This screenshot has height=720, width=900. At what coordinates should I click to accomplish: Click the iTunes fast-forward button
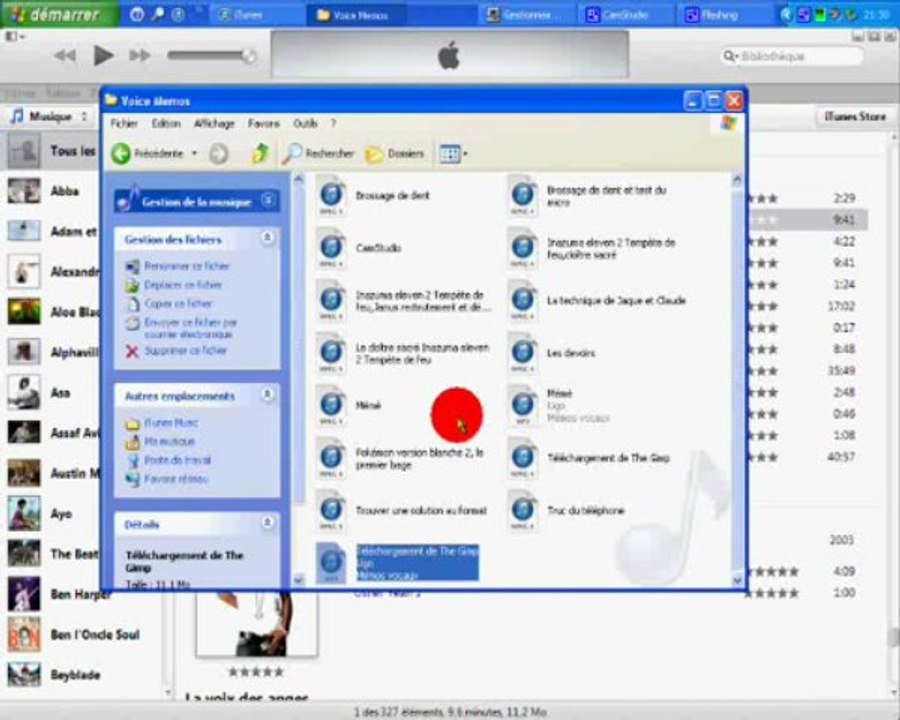pyautogui.click(x=139, y=56)
